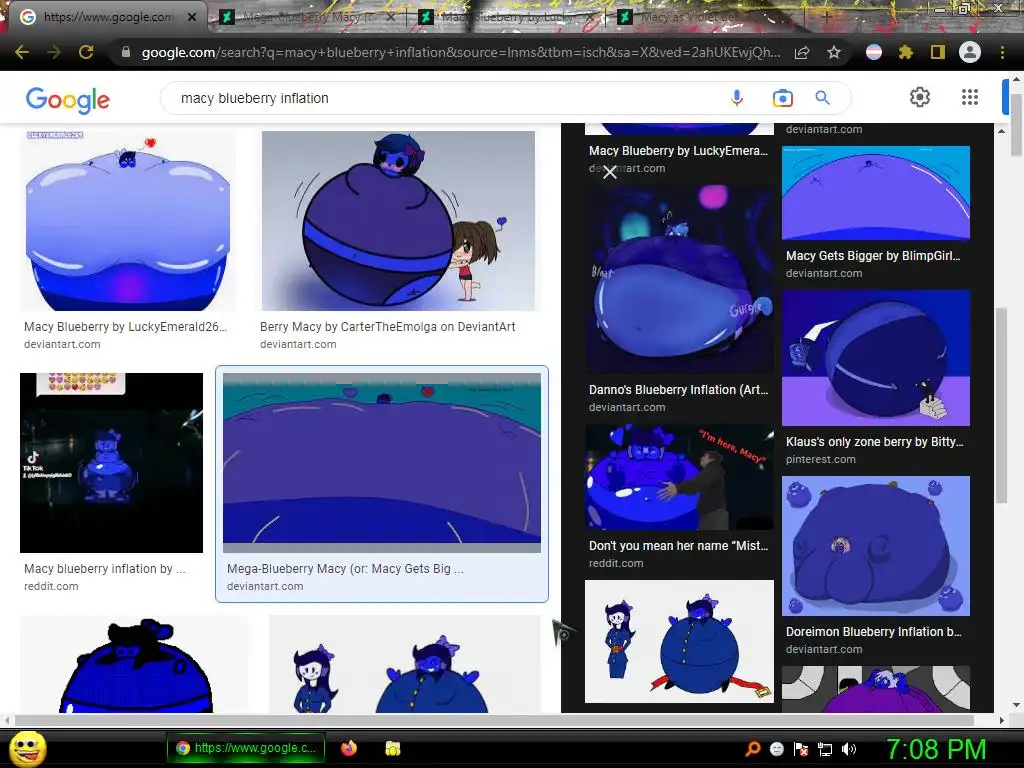Click the network tray icon
The image size is (1024, 768).
tap(825, 749)
